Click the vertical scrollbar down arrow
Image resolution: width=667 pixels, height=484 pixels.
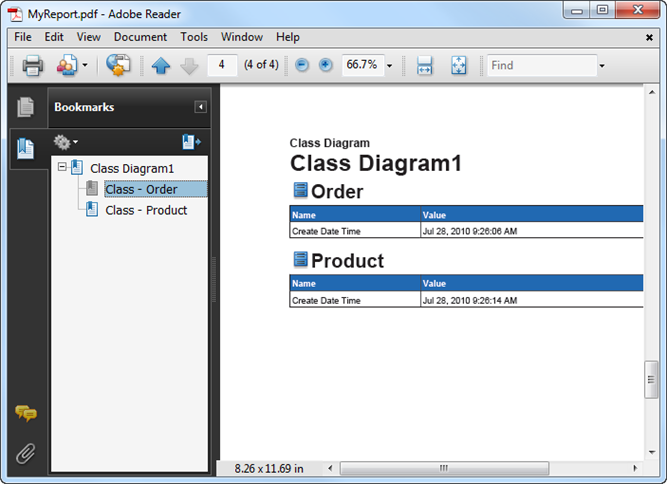coord(652,453)
